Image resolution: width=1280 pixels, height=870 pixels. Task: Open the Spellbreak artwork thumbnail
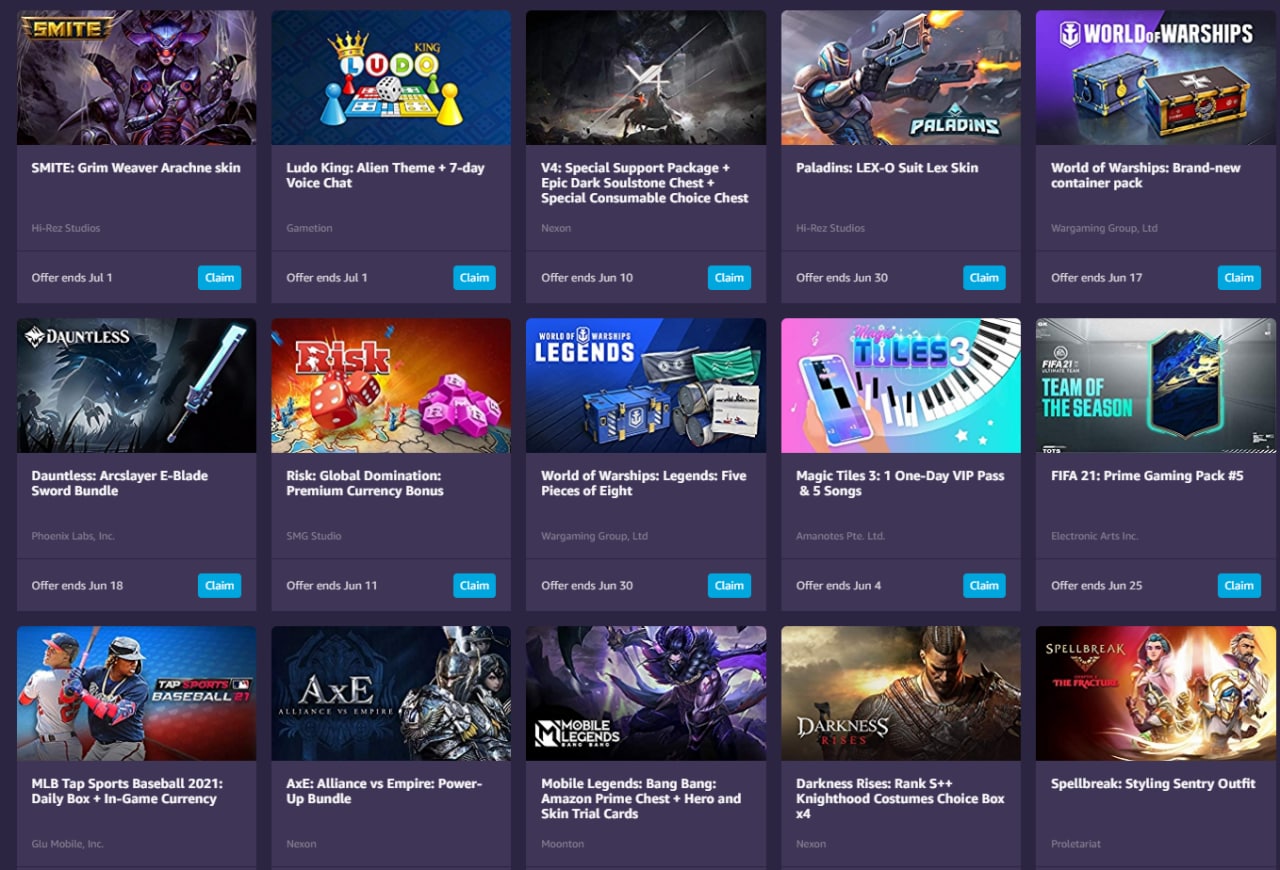1156,694
